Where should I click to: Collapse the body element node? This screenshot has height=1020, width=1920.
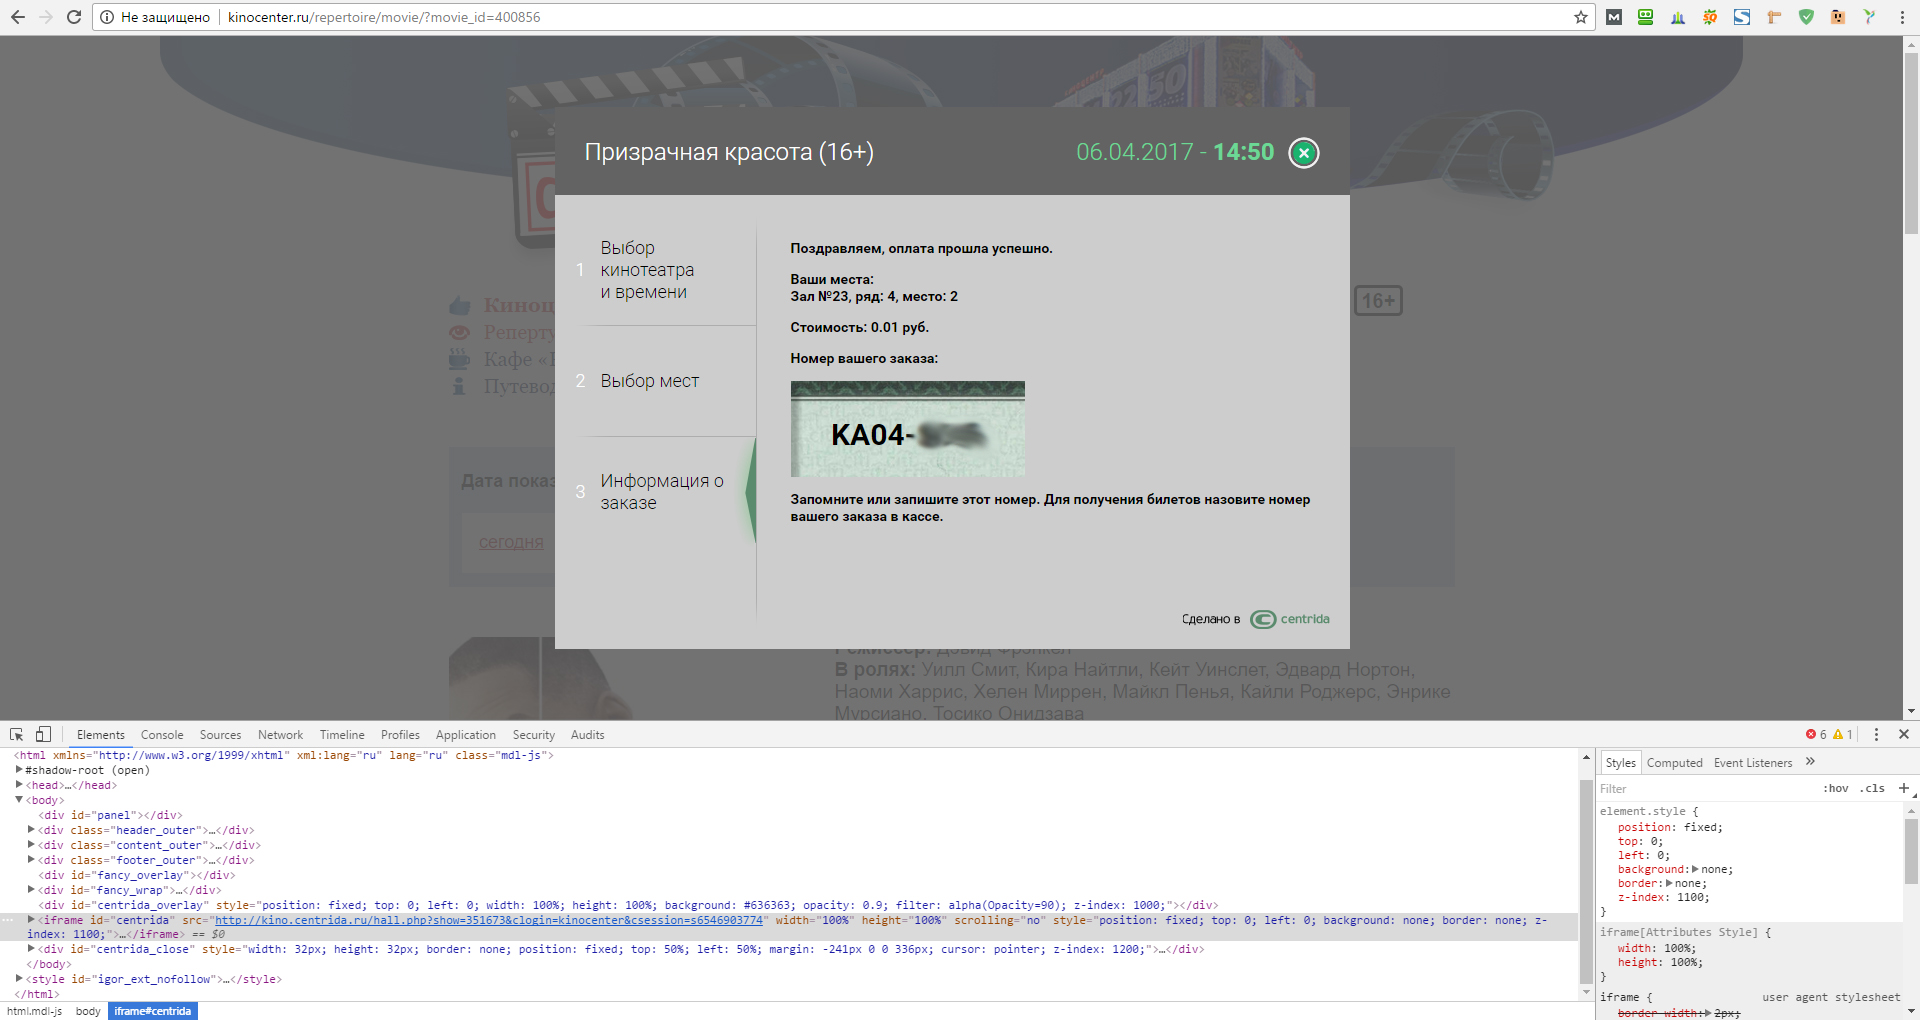(x=19, y=800)
